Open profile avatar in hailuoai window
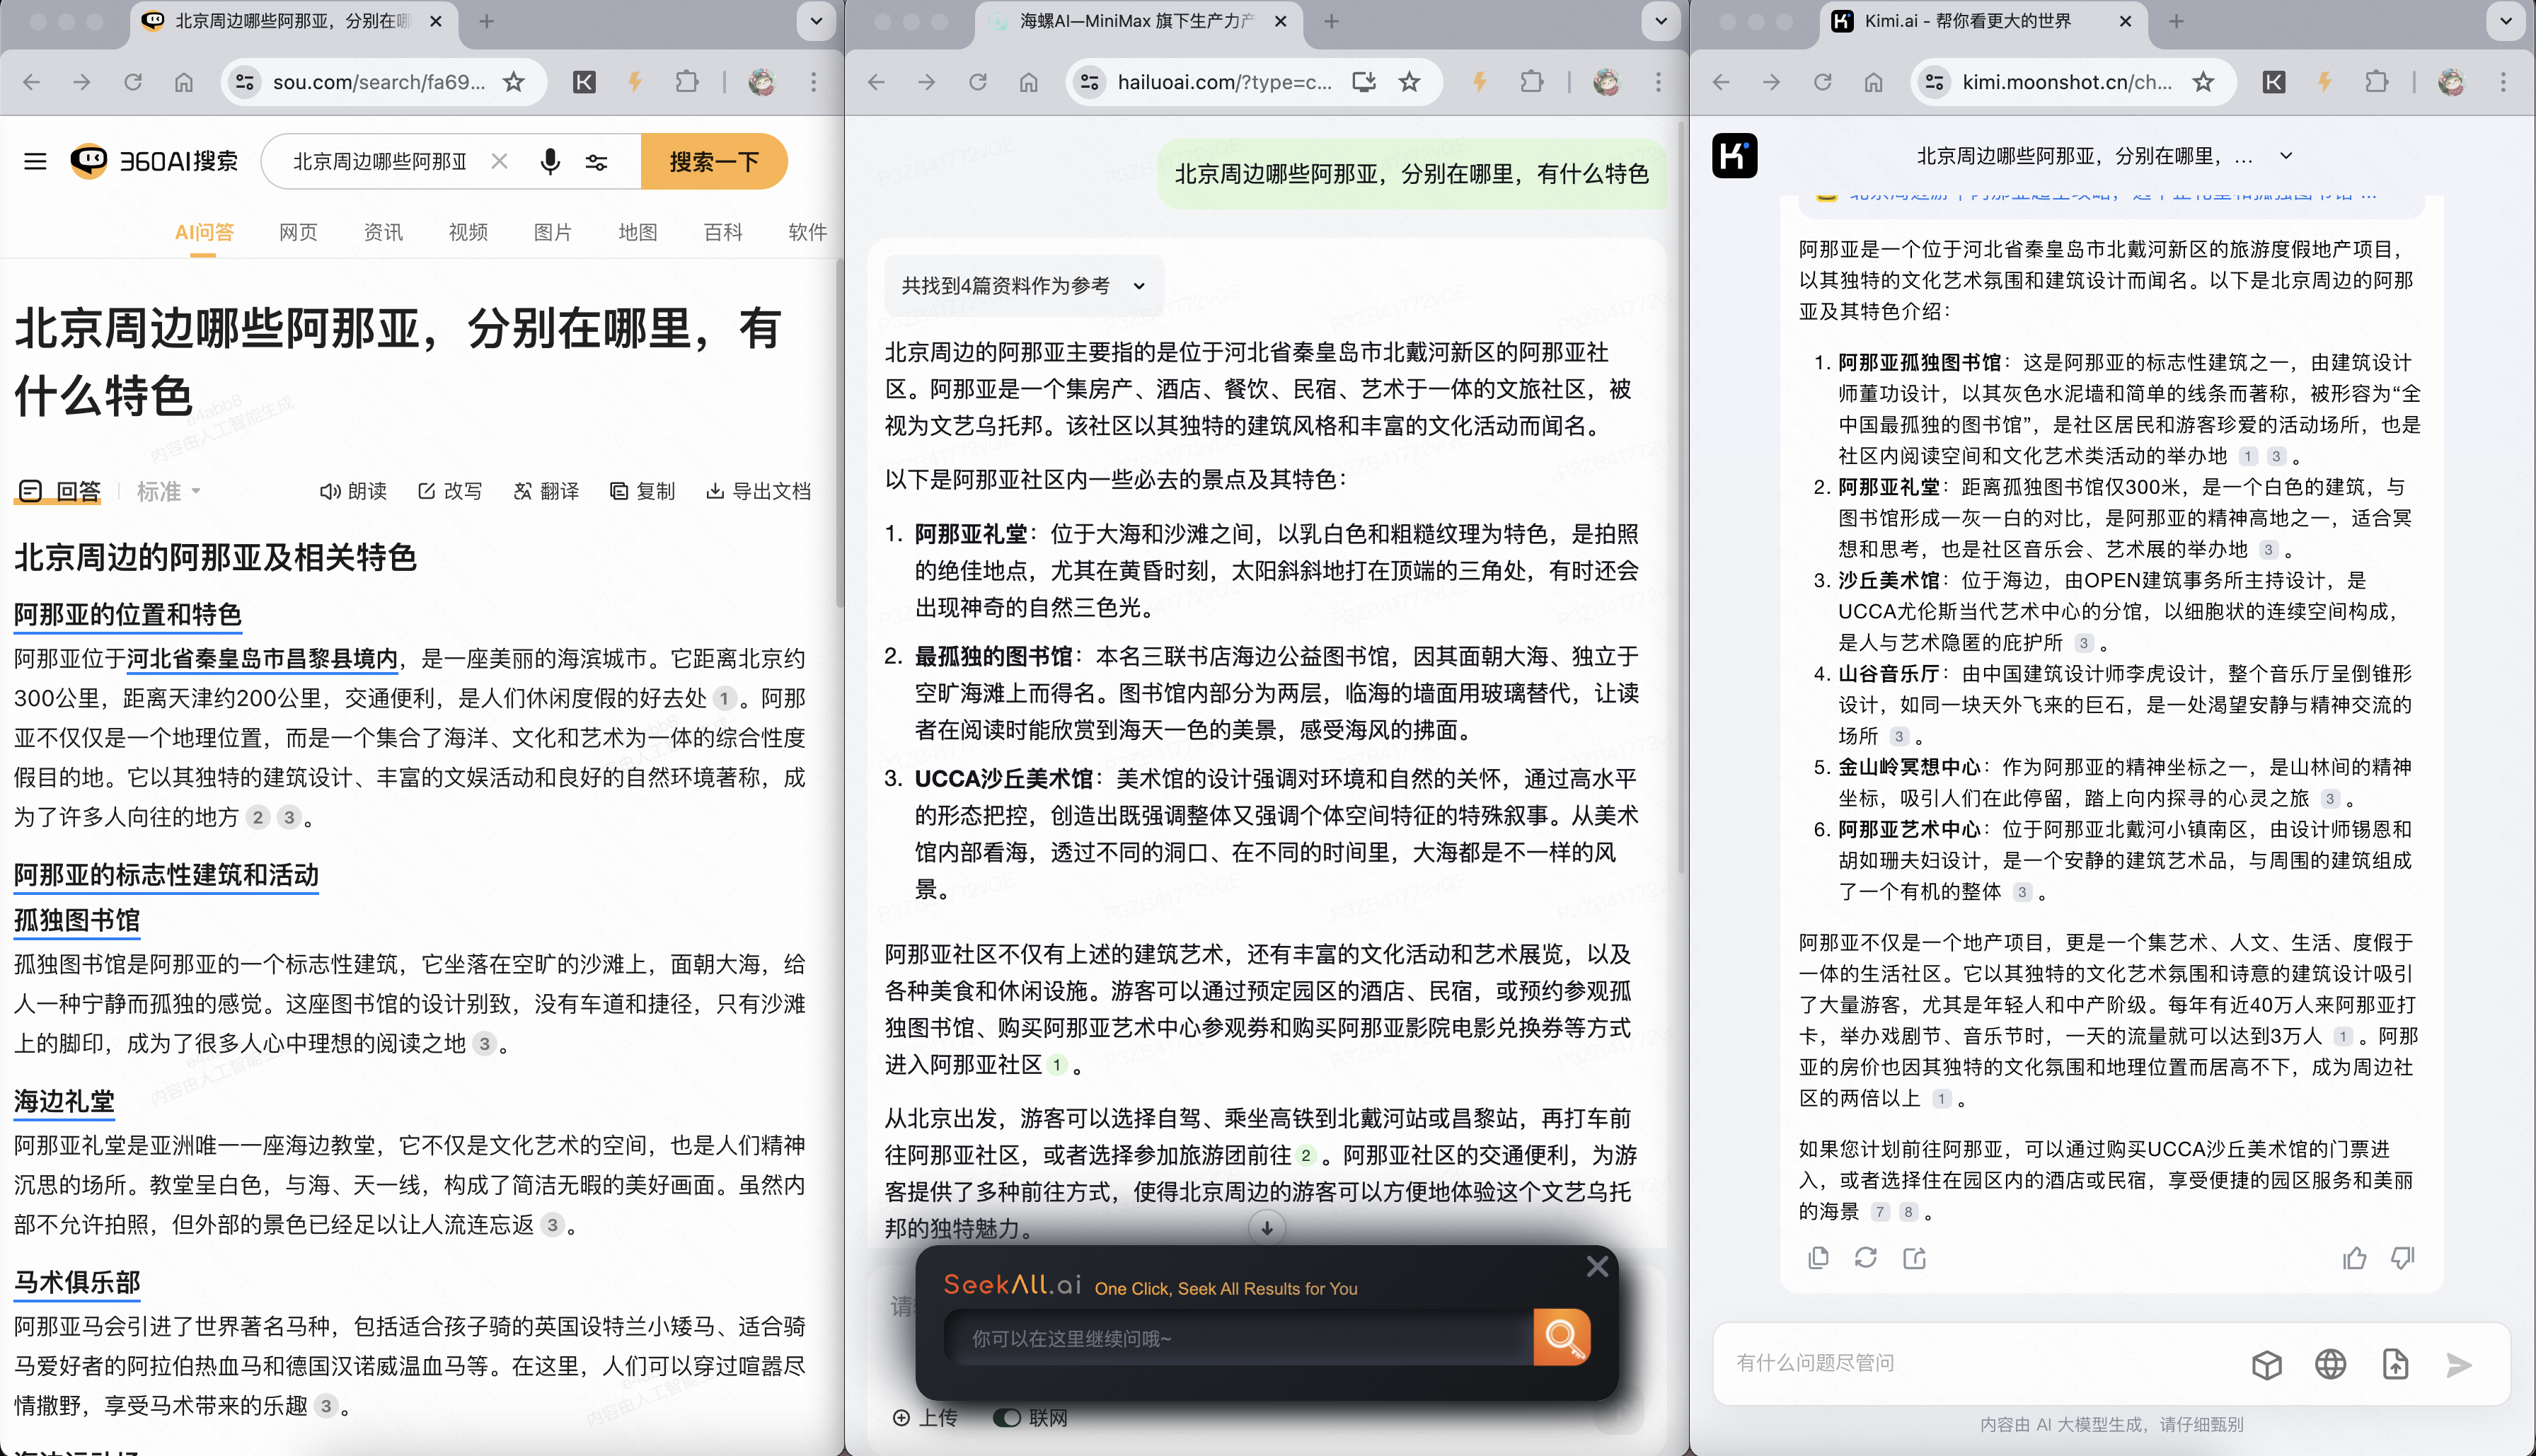This screenshot has width=2536, height=1456. 1606,82
